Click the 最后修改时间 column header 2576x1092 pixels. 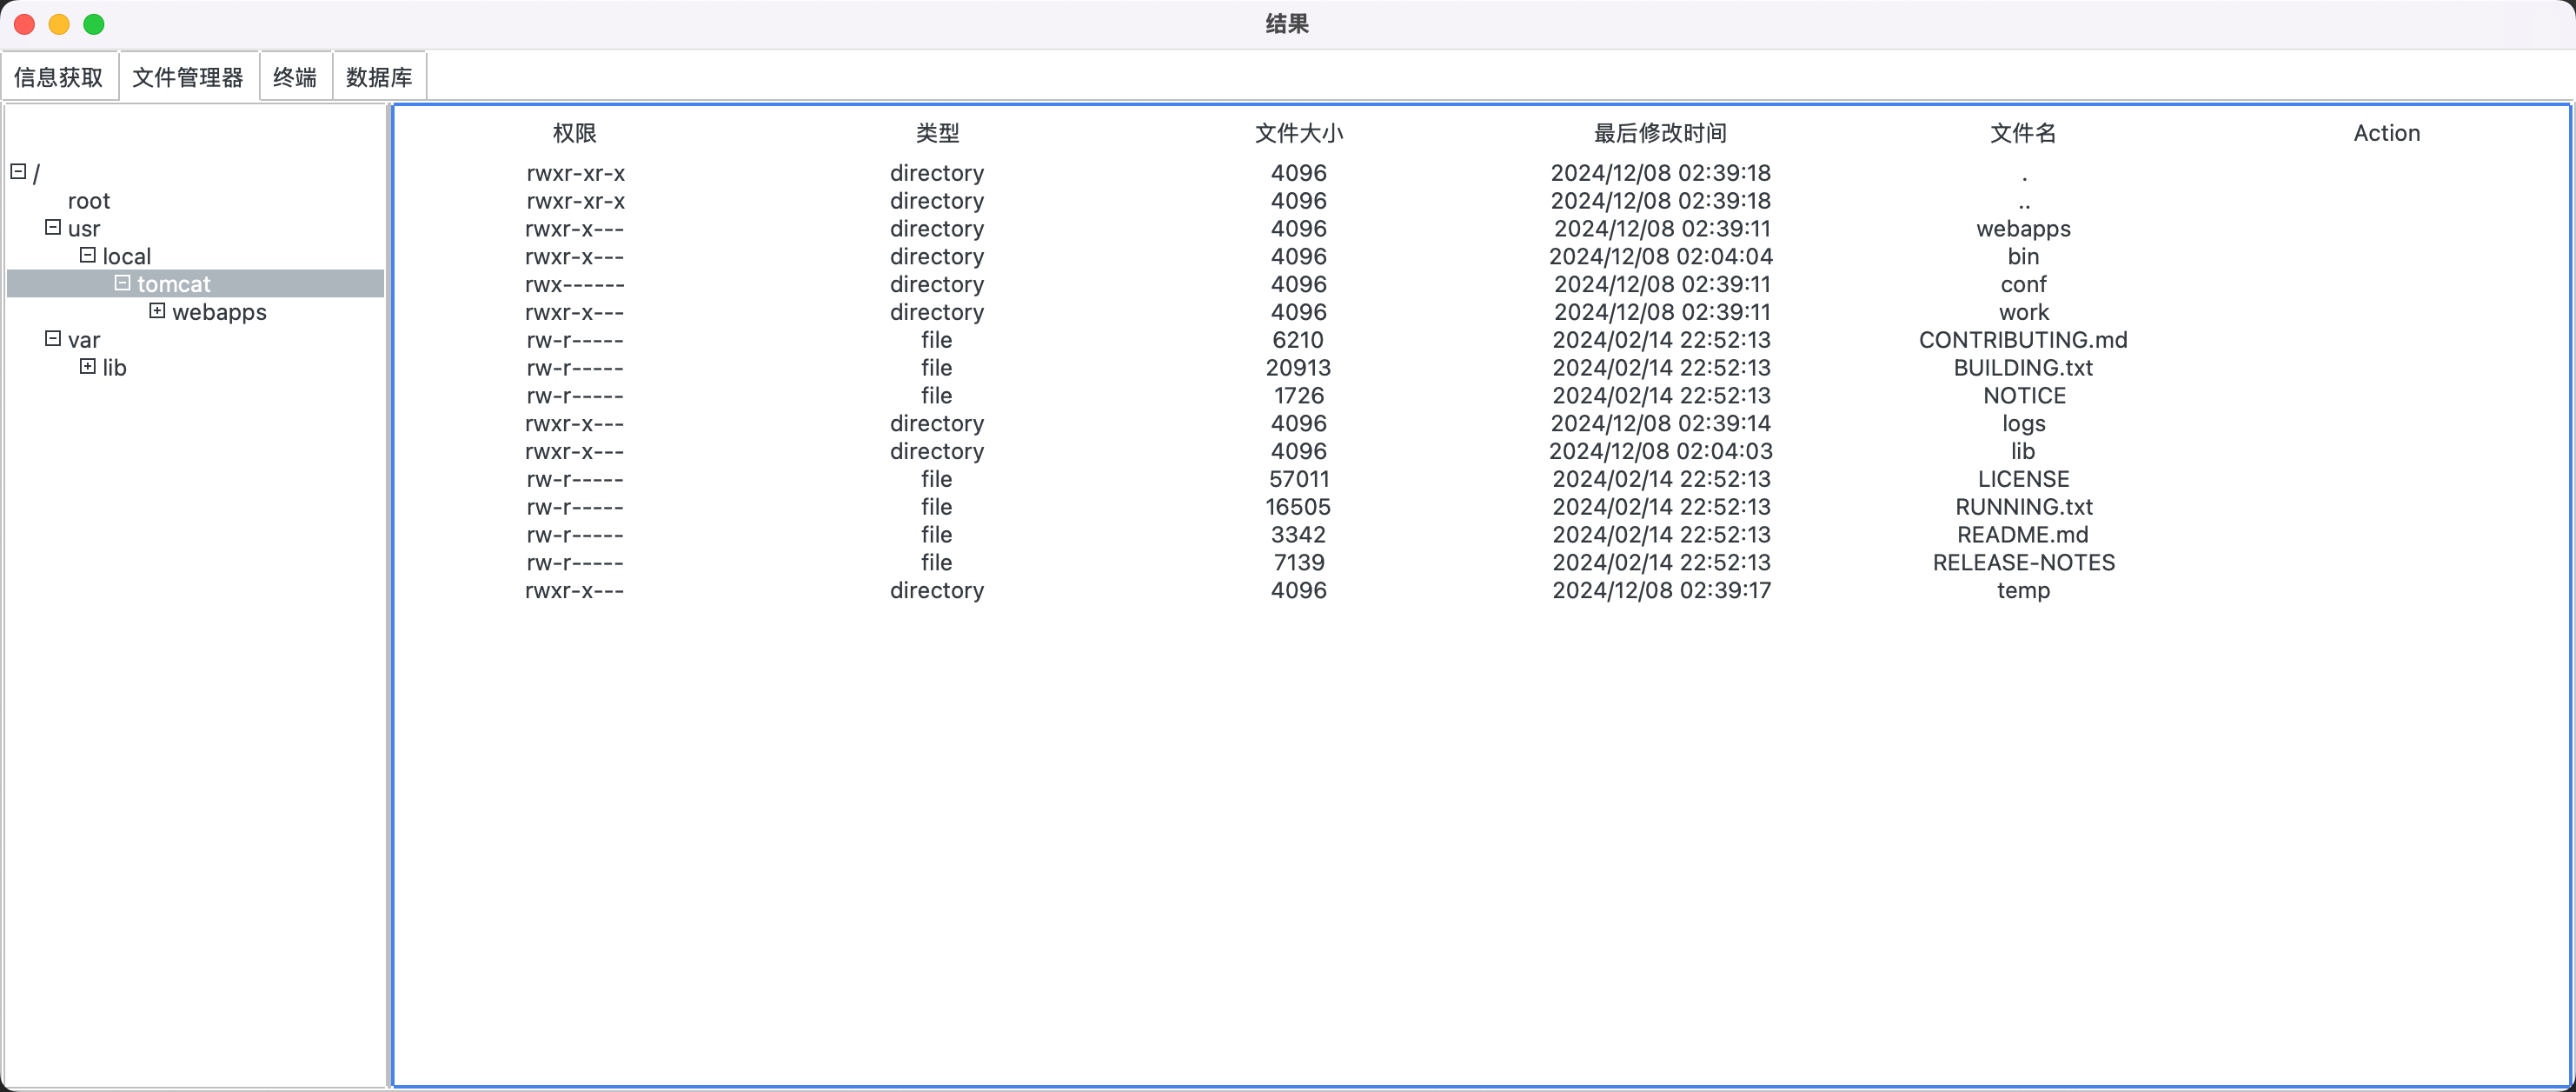pyautogui.click(x=1660, y=133)
